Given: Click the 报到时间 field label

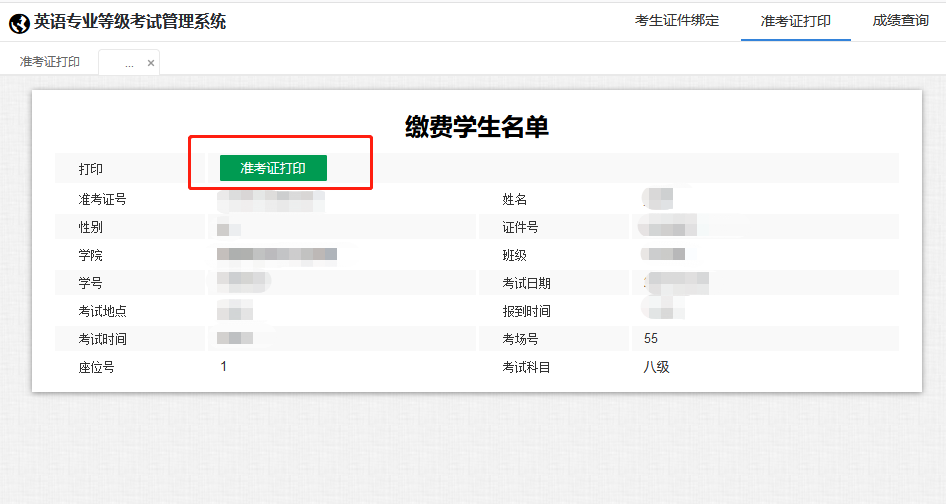Looking at the screenshot, I should pos(526,311).
